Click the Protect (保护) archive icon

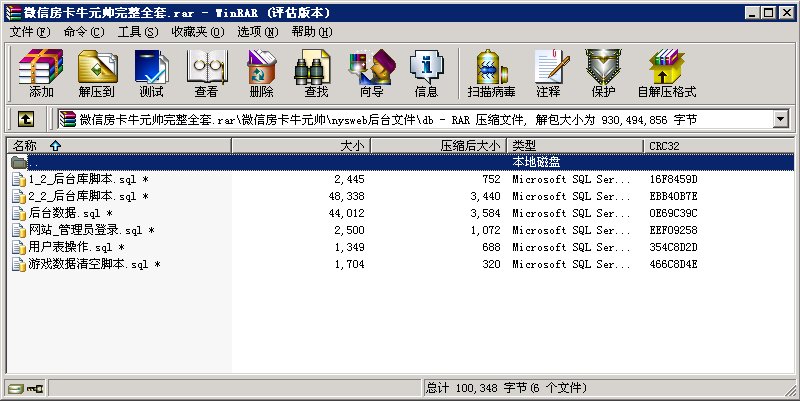603,73
